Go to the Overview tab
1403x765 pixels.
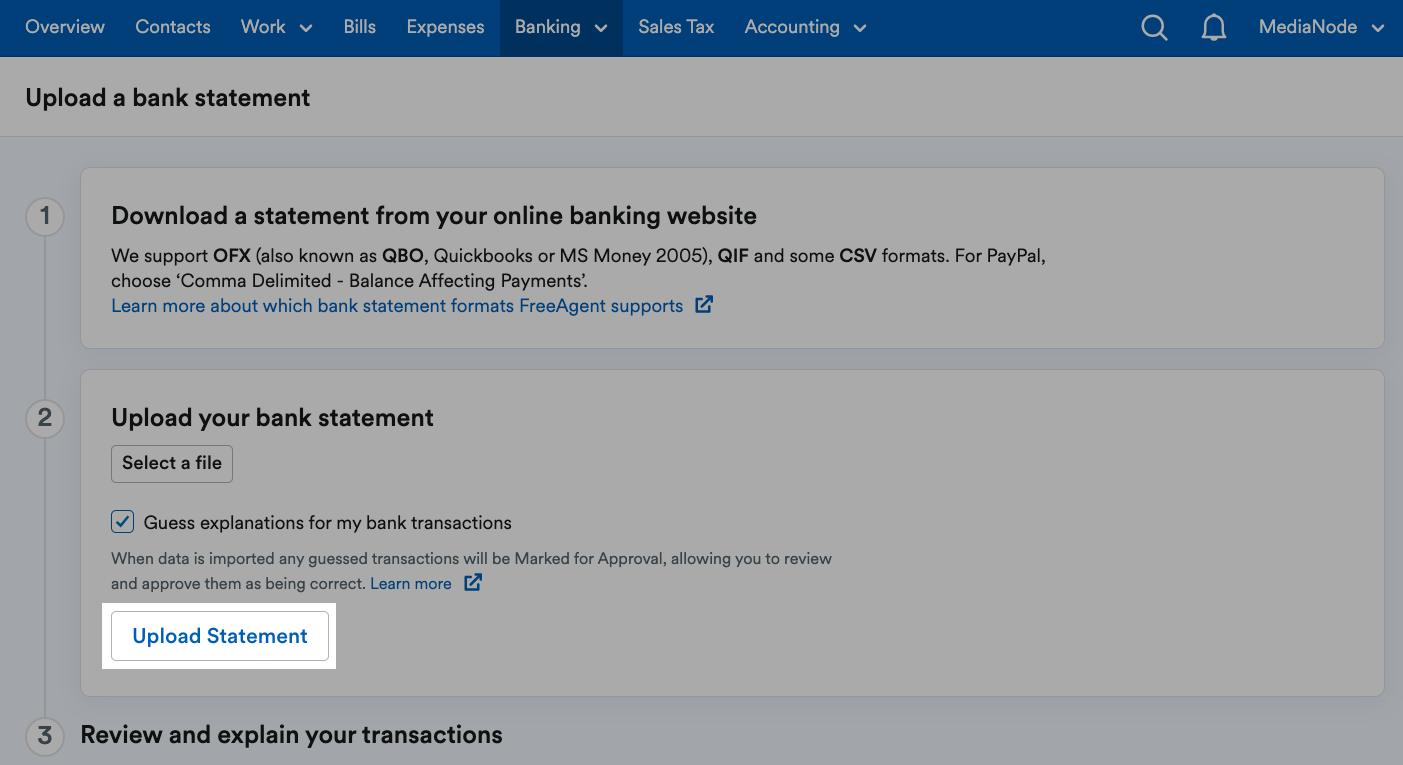pyautogui.click(x=65, y=27)
